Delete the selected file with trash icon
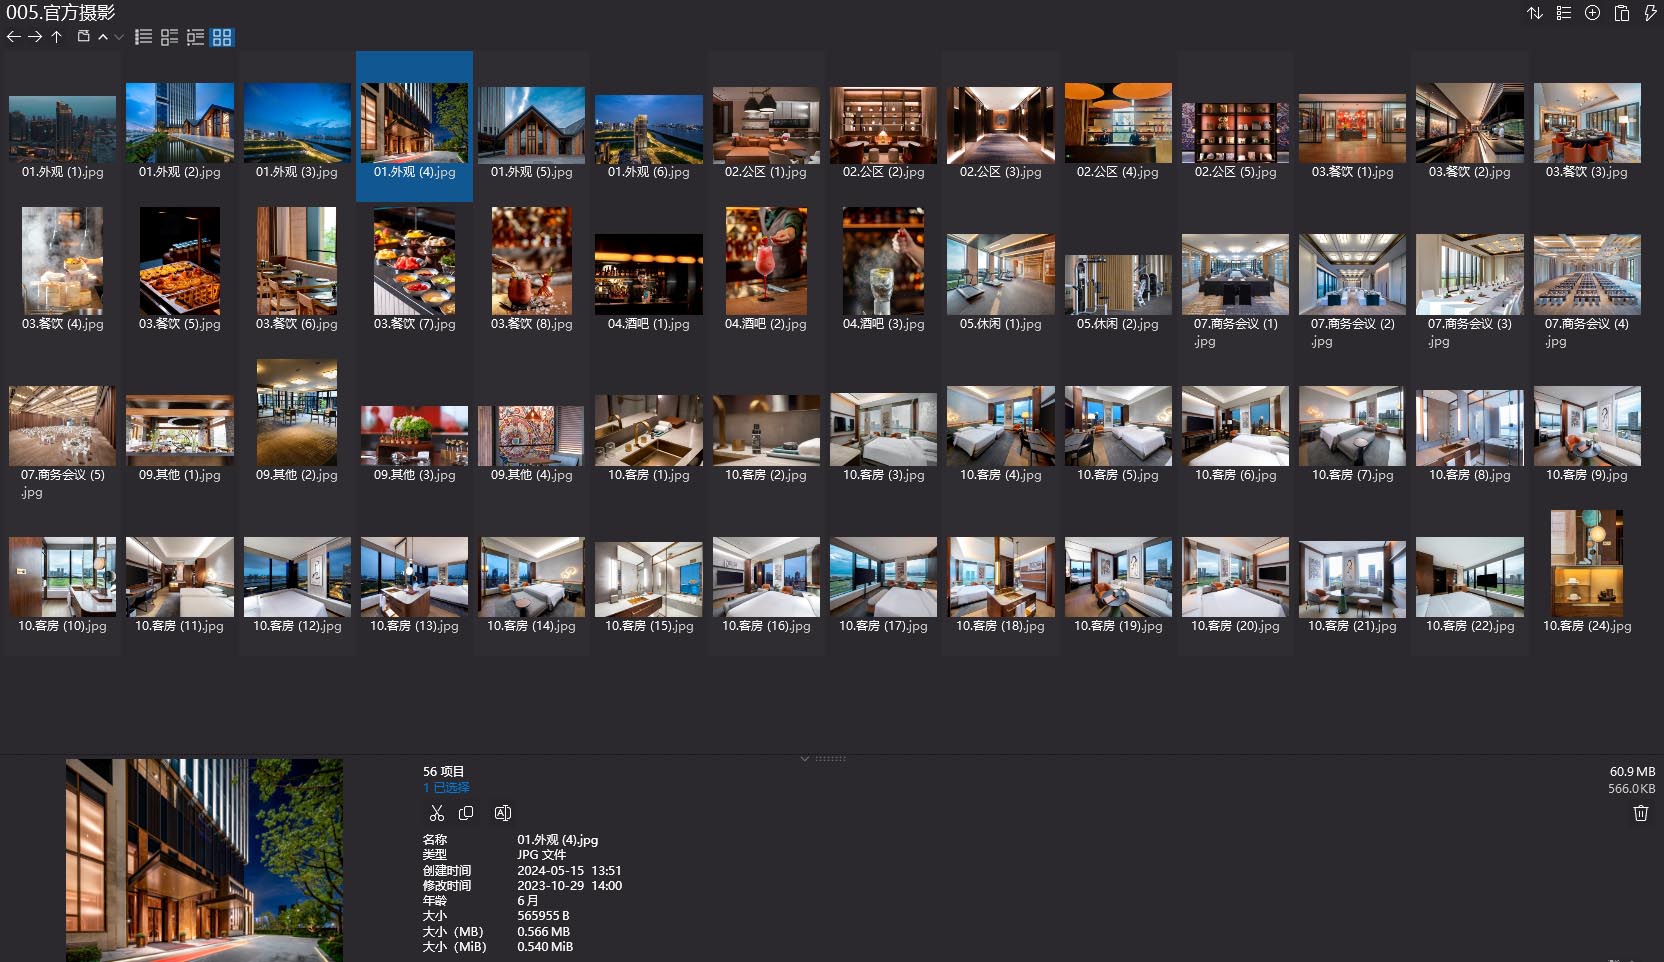 click(x=1640, y=813)
